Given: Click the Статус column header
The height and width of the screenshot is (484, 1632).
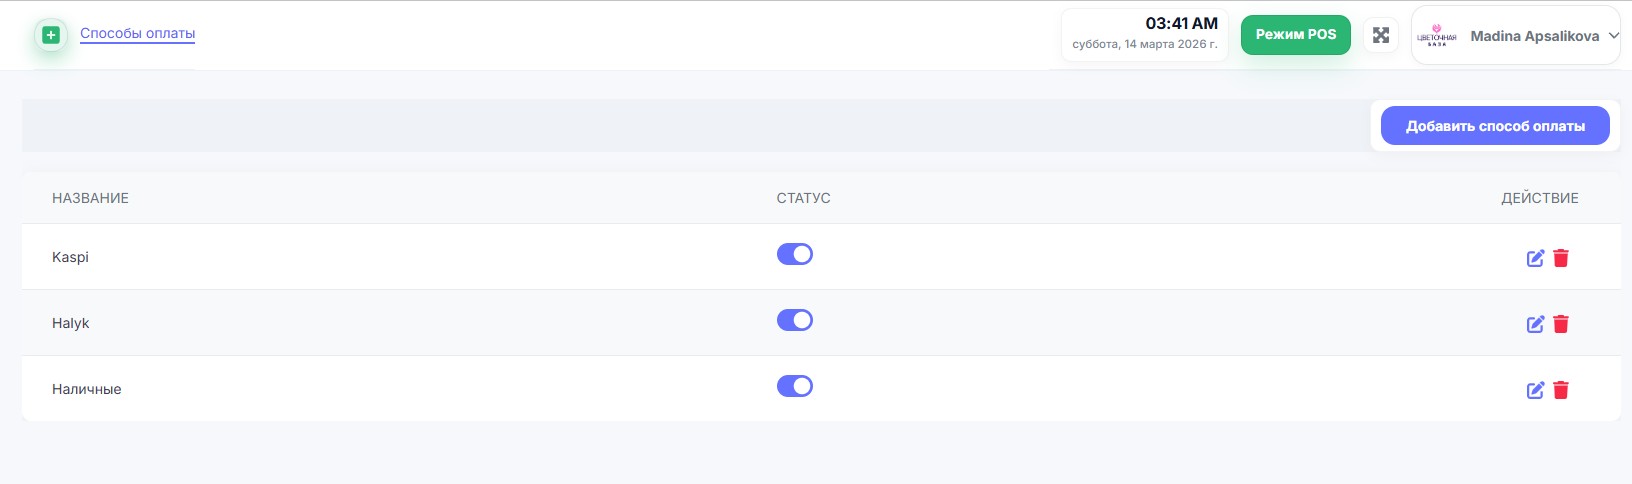Looking at the screenshot, I should pyautogui.click(x=803, y=198).
